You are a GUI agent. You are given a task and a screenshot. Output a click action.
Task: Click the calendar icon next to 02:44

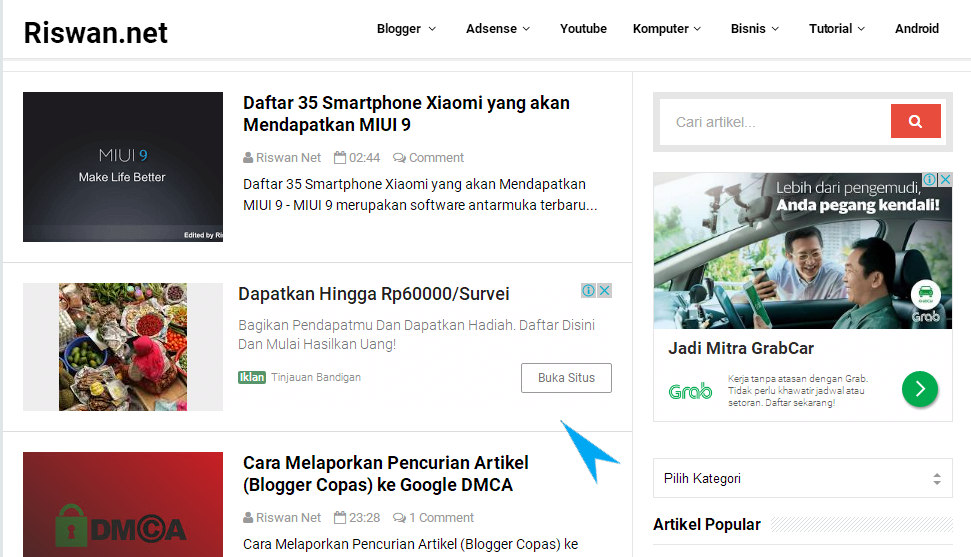click(x=340, y=157)
